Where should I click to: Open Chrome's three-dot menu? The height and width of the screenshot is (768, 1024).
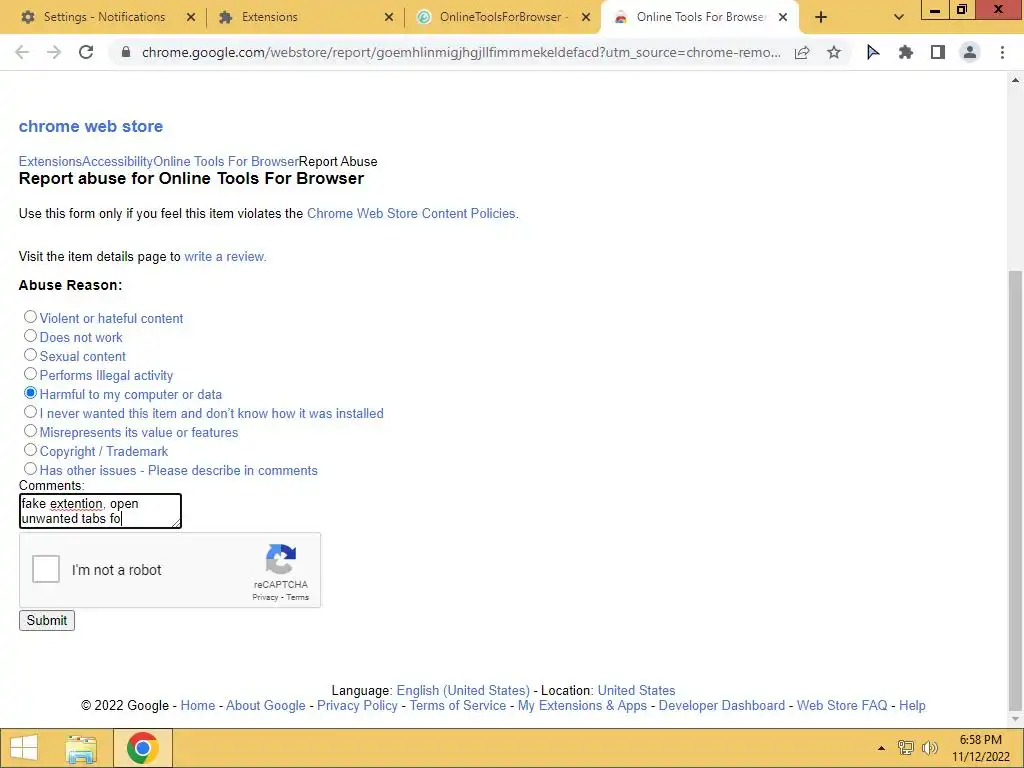tap(1002, 52)
